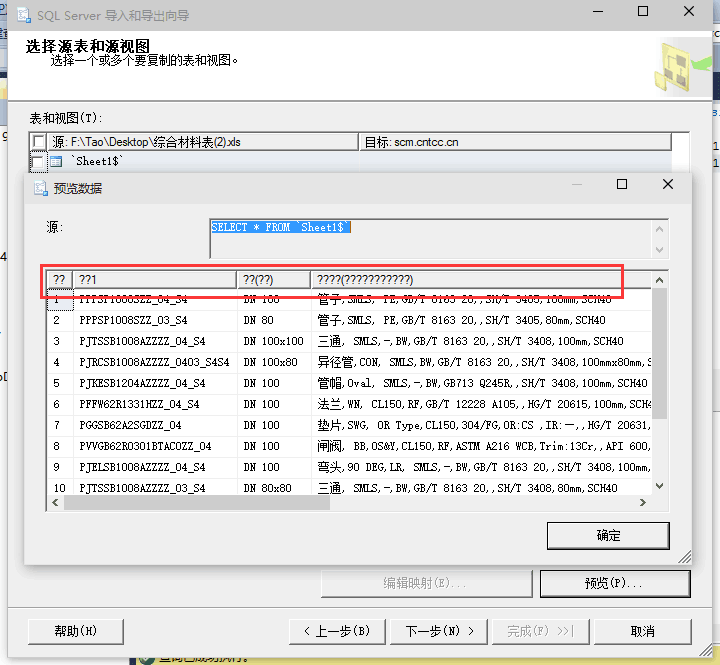Minimize the SQL Server wizard window
Viewport: 720px width, 665px height.
click(x=598, y=11)
